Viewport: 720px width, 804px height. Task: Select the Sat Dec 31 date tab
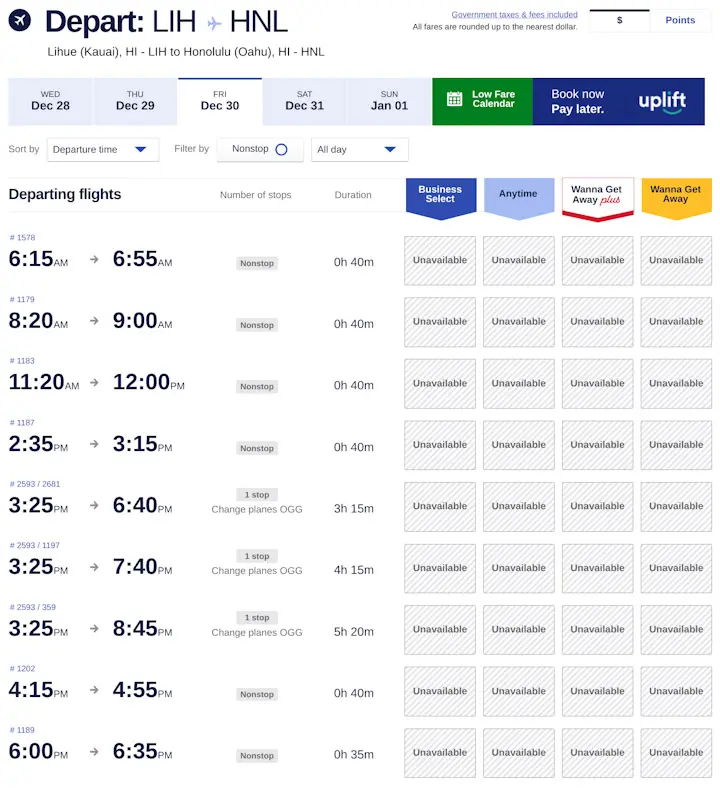304,102
